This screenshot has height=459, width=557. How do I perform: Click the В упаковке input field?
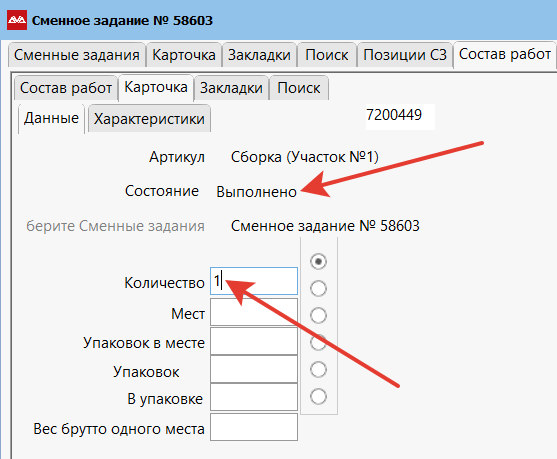[x=254, y=397]
